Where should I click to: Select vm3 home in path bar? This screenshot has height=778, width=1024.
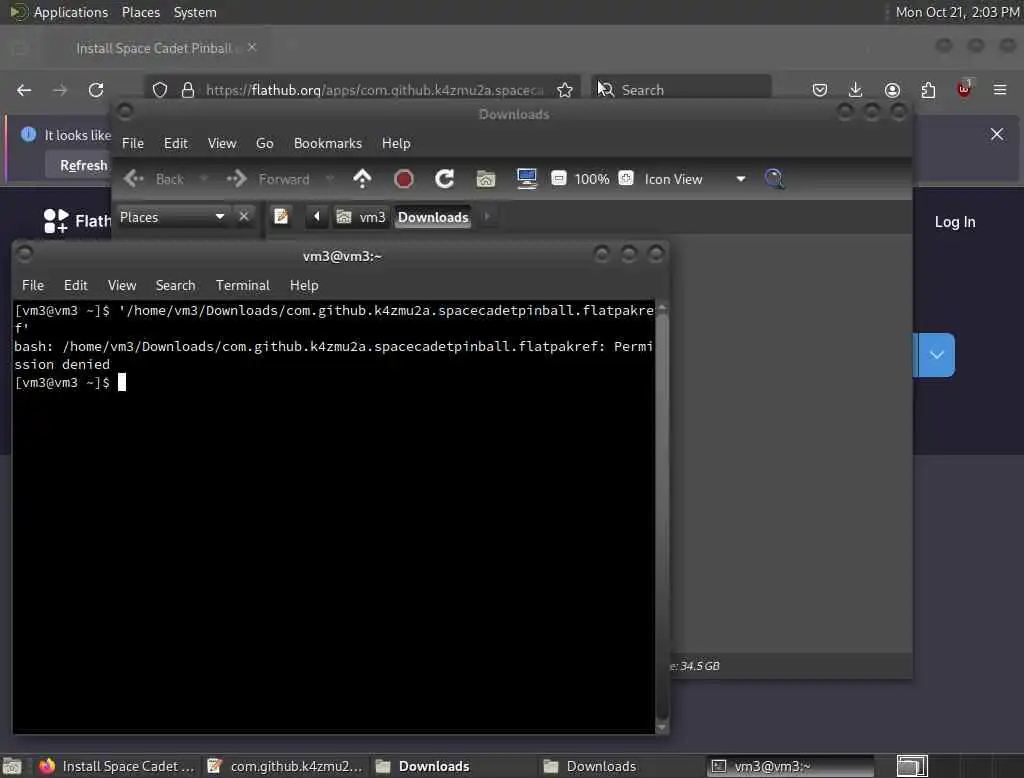360,217
